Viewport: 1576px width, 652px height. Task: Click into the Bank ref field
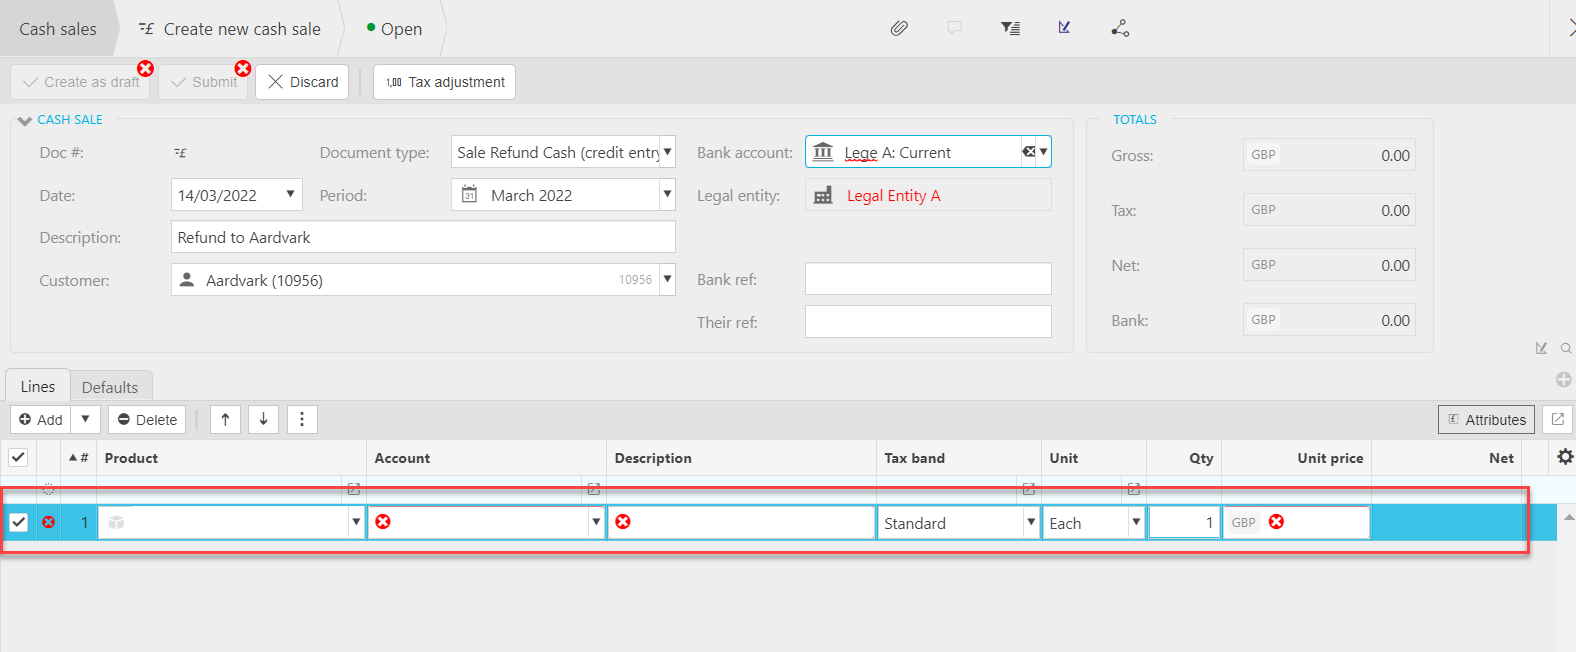coord(927,279)
